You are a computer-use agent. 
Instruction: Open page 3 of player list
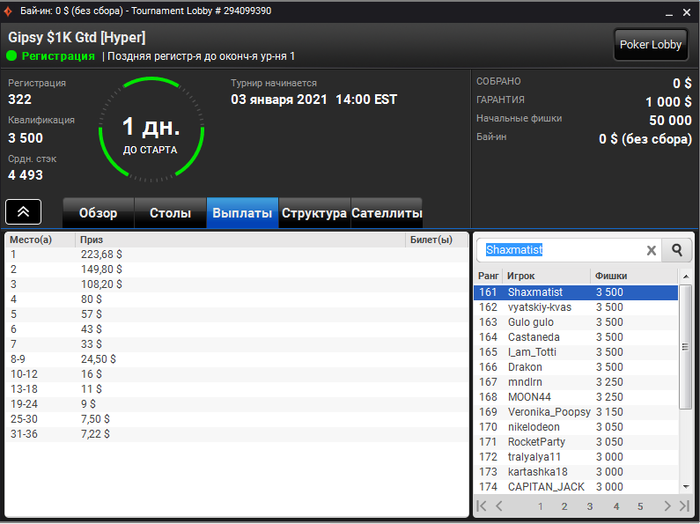tap(590, 507)
